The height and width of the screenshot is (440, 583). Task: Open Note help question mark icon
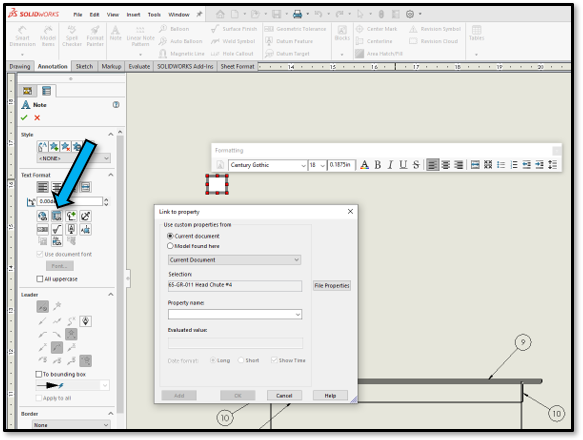coord(116,105)
